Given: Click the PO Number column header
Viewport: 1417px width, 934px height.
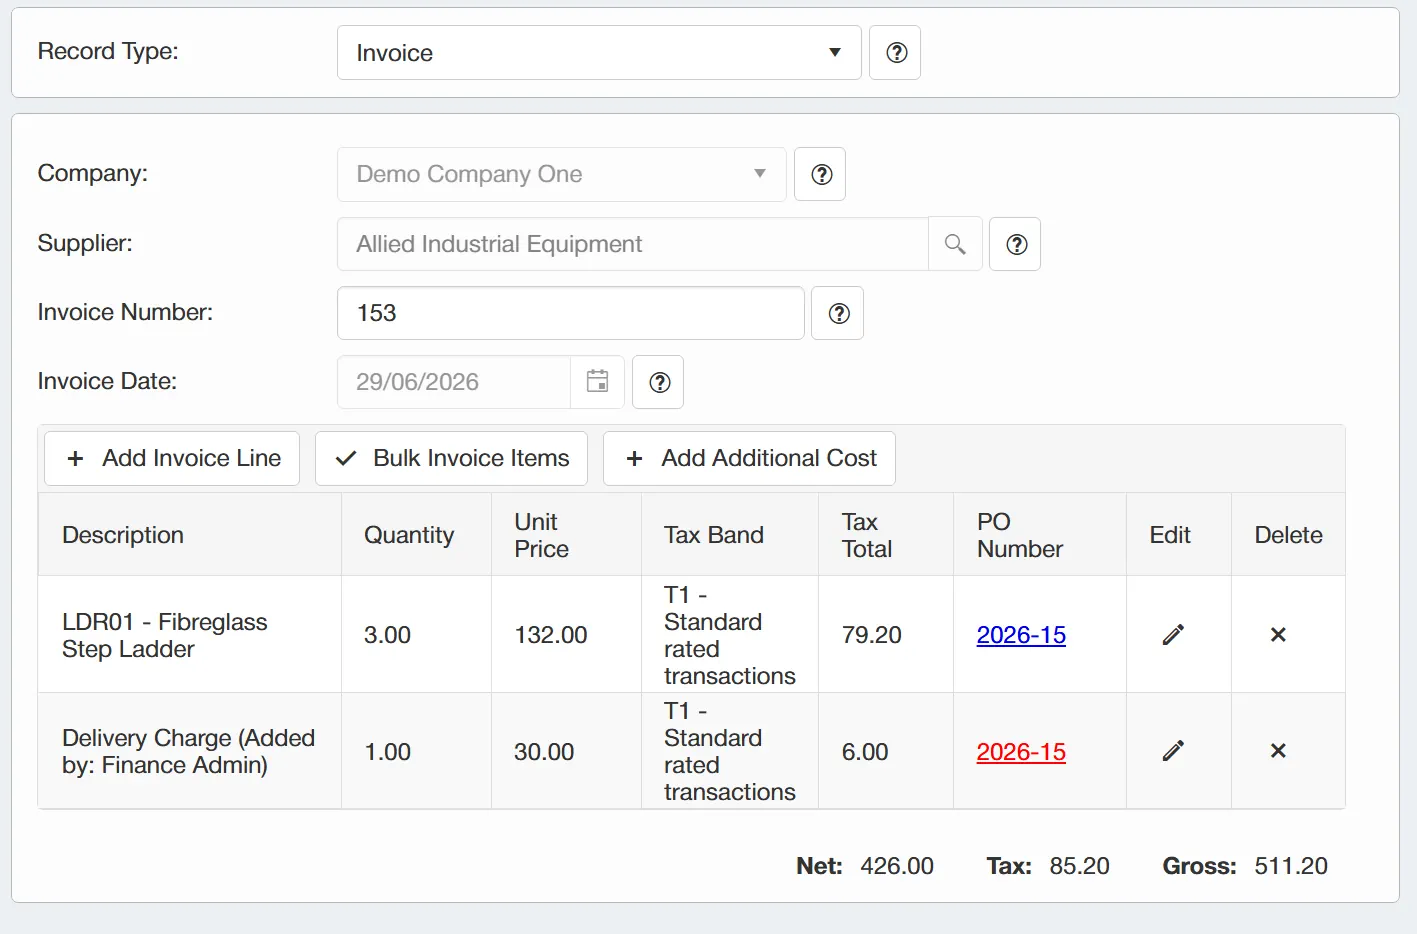Looking at the screenshot, I should click(1040, 535).
